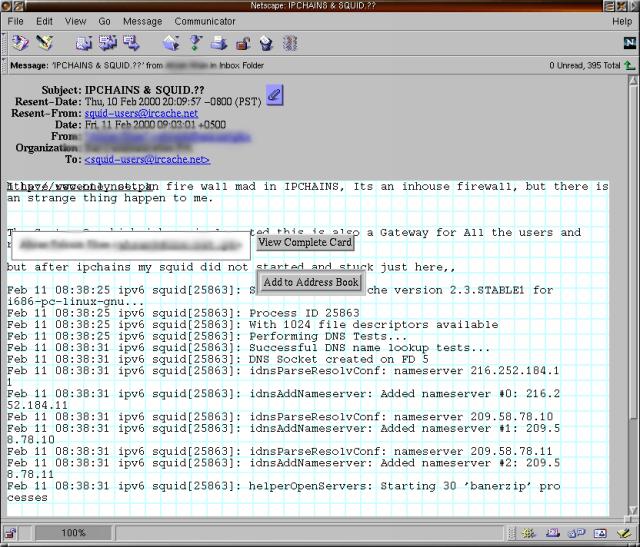The image size is (640, 547).
Task: Open the File menu
Action: click(x=16, y=21)
